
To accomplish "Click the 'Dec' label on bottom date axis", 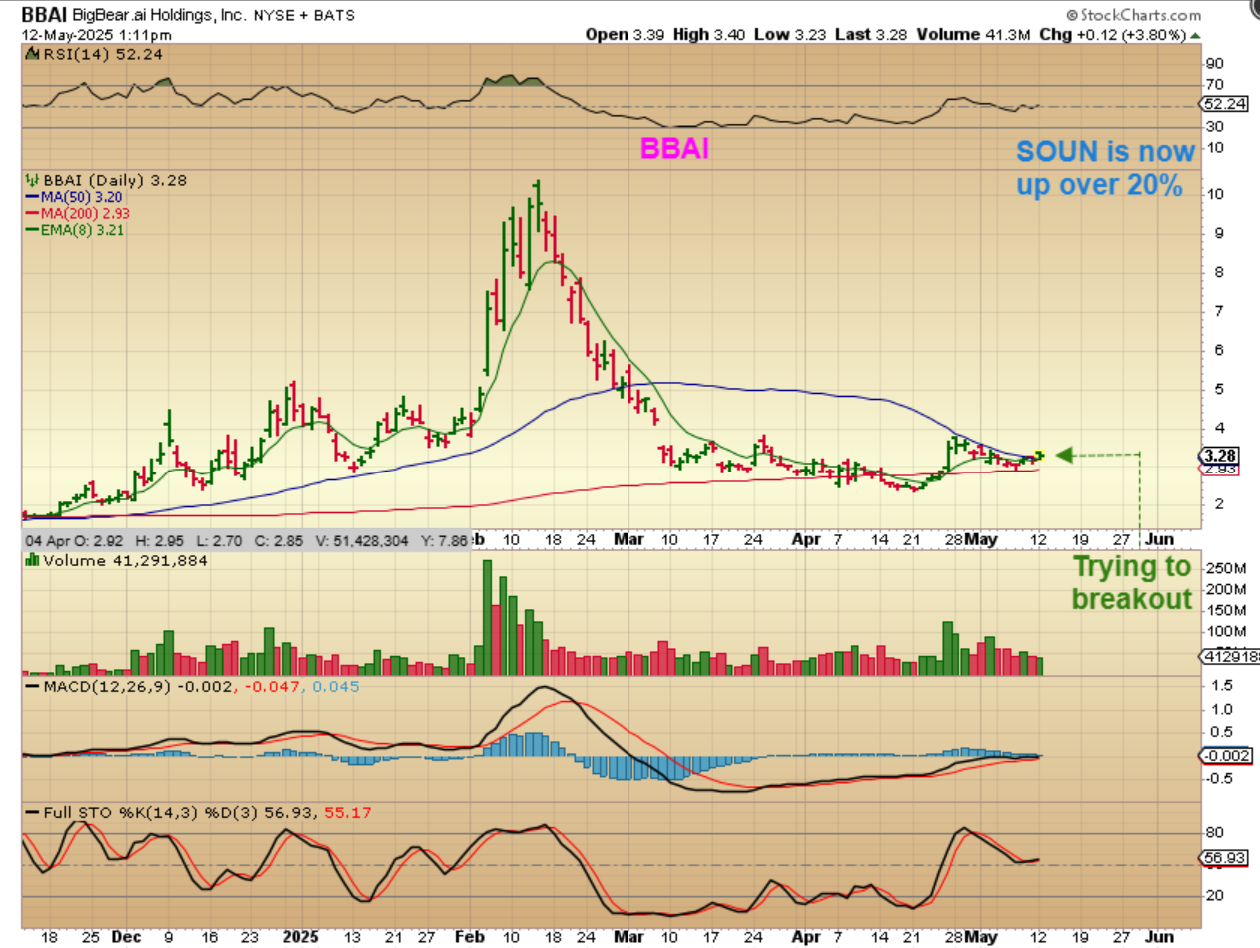I will point(127,937).
